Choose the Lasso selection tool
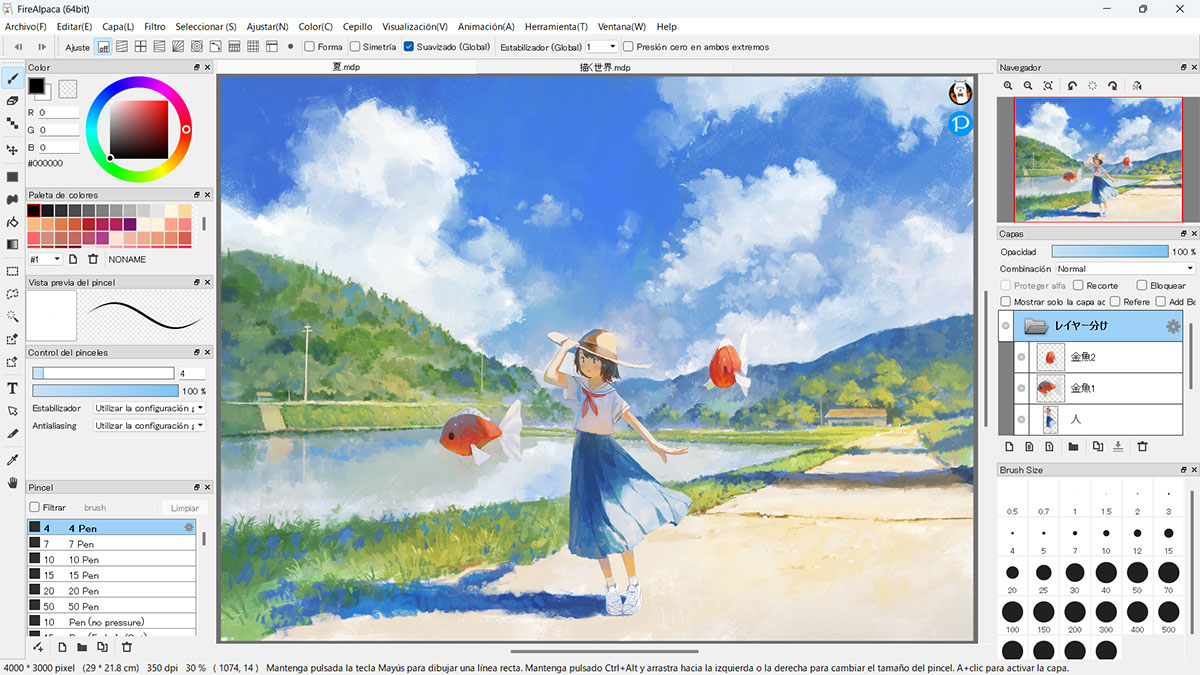 point(13,294)
